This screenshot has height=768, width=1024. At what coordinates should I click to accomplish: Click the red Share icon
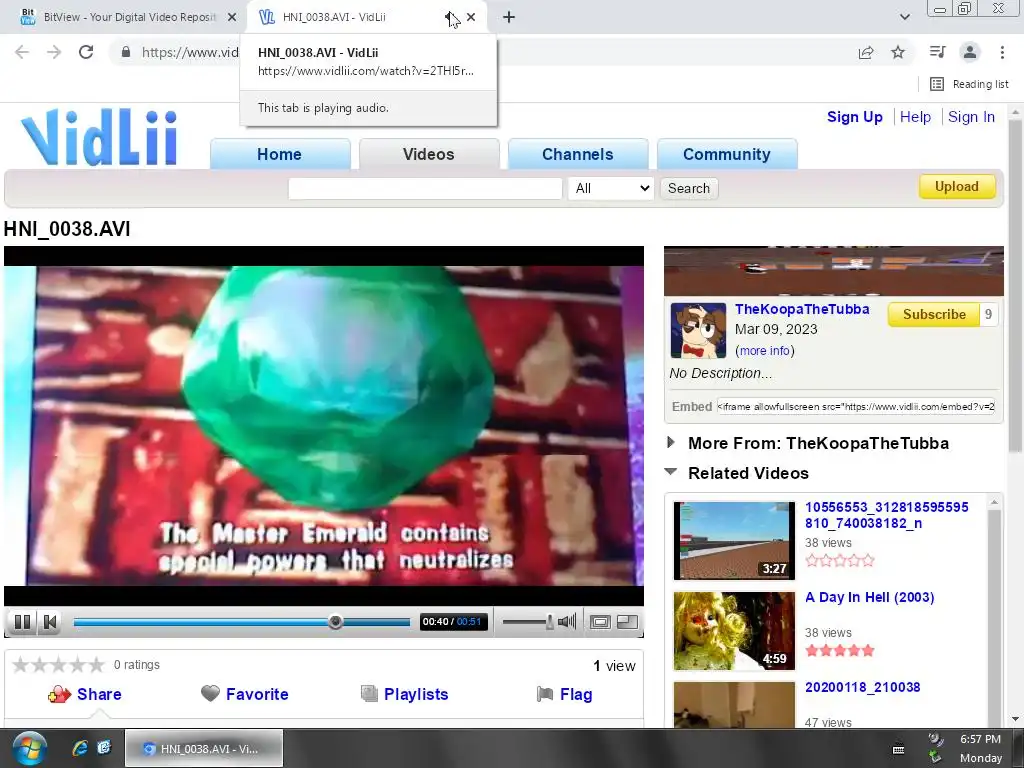coord(59,694)
